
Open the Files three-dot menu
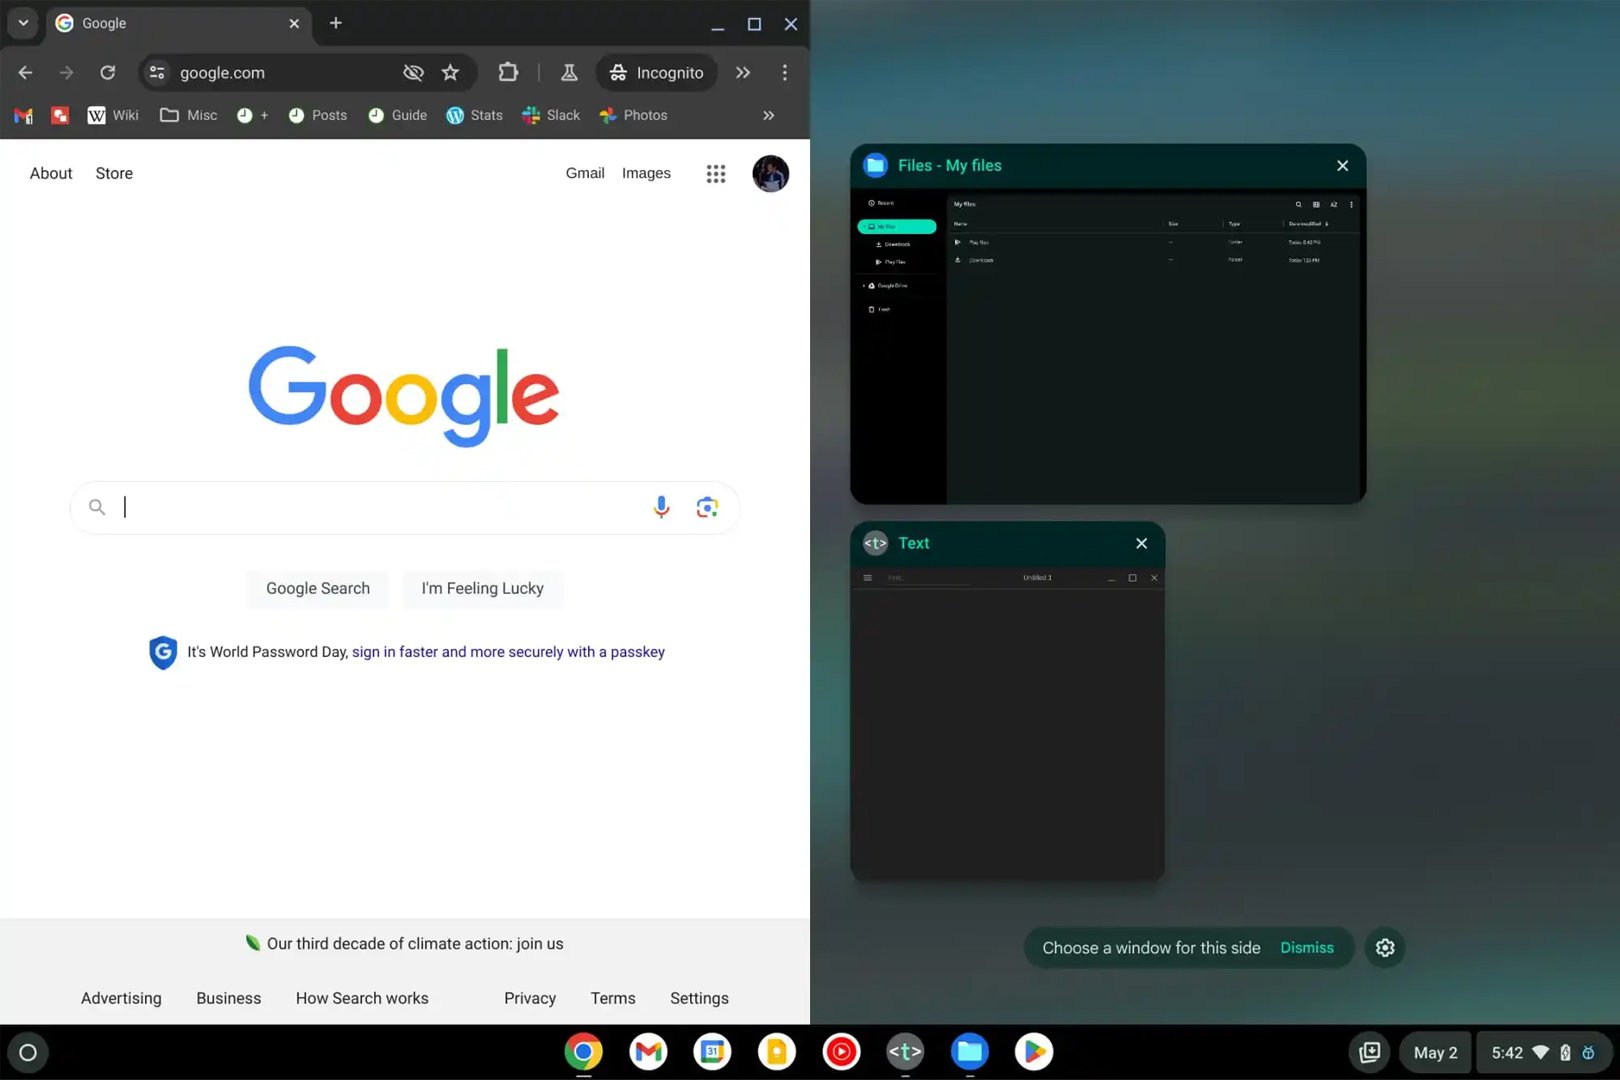click(1352, 205)
